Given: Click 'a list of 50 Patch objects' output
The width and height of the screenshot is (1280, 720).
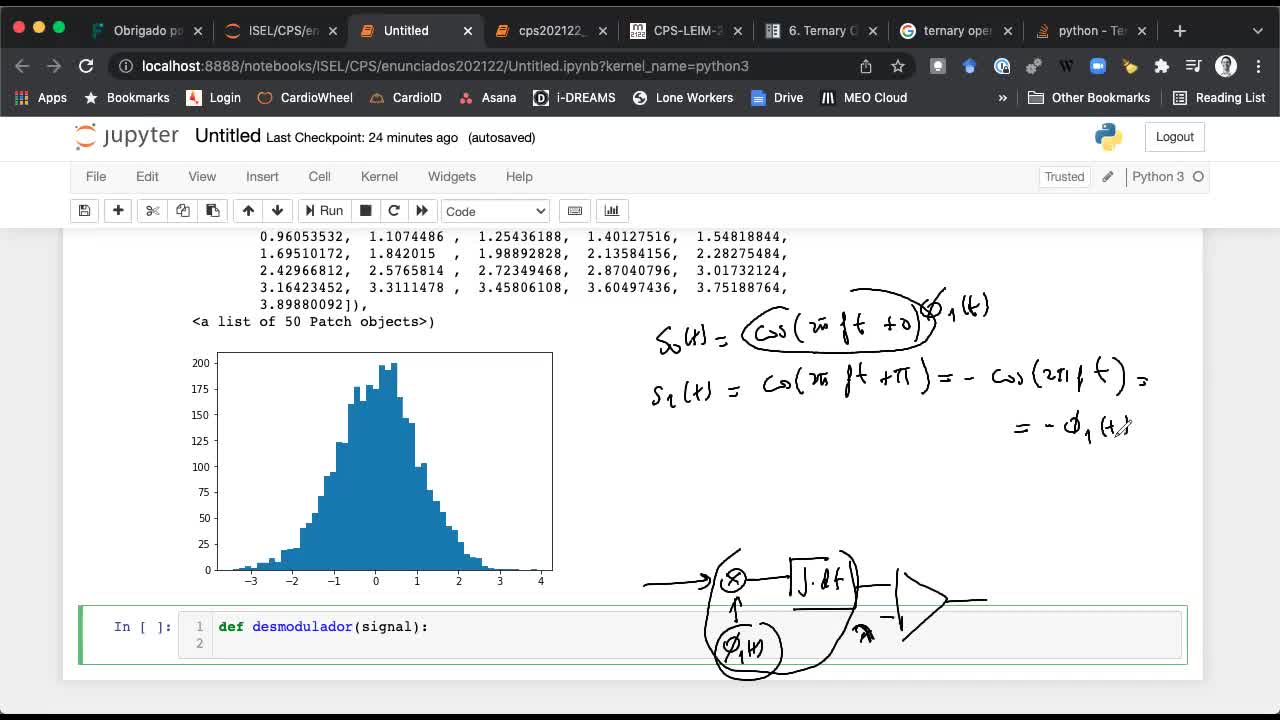Looking at the screenshot, I should [313, 322].
